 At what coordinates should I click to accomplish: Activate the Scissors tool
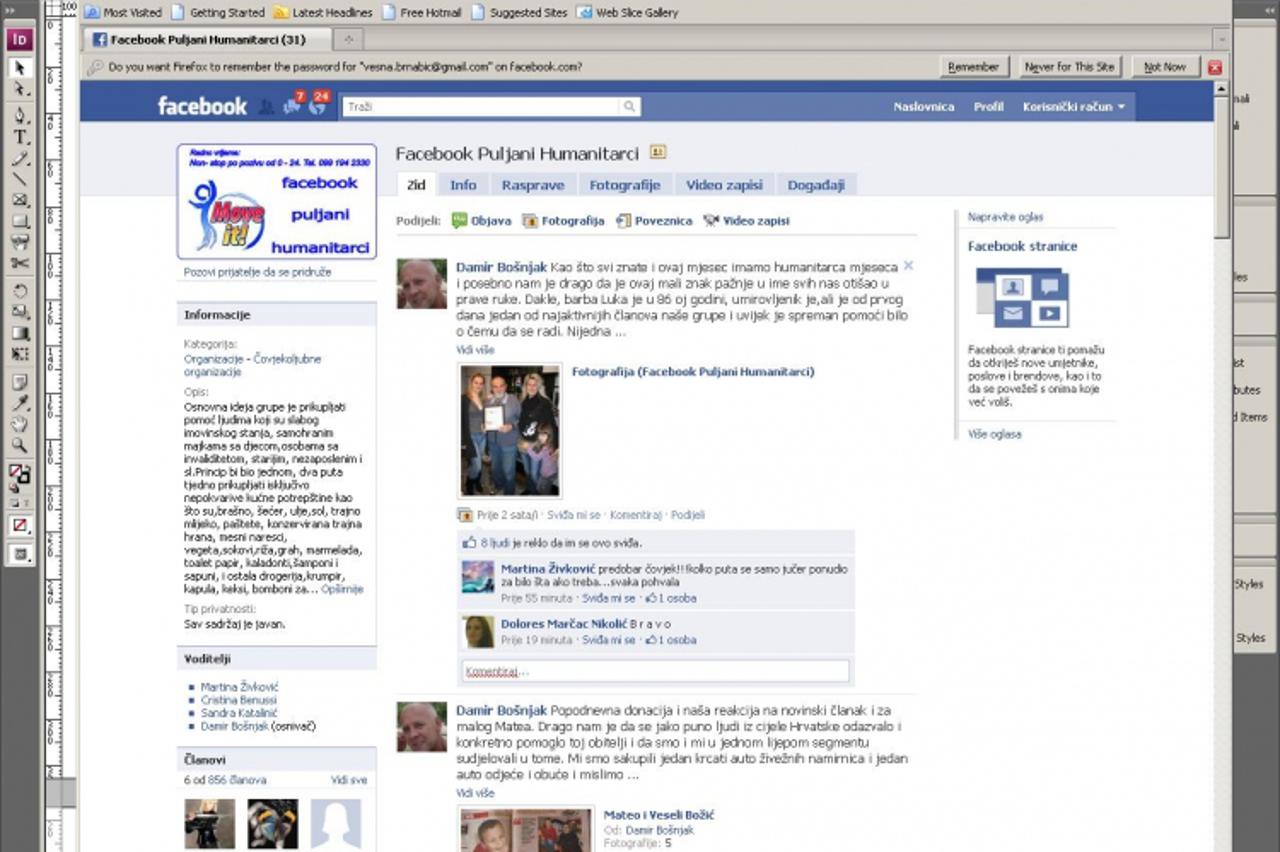[x=20, y=264]
